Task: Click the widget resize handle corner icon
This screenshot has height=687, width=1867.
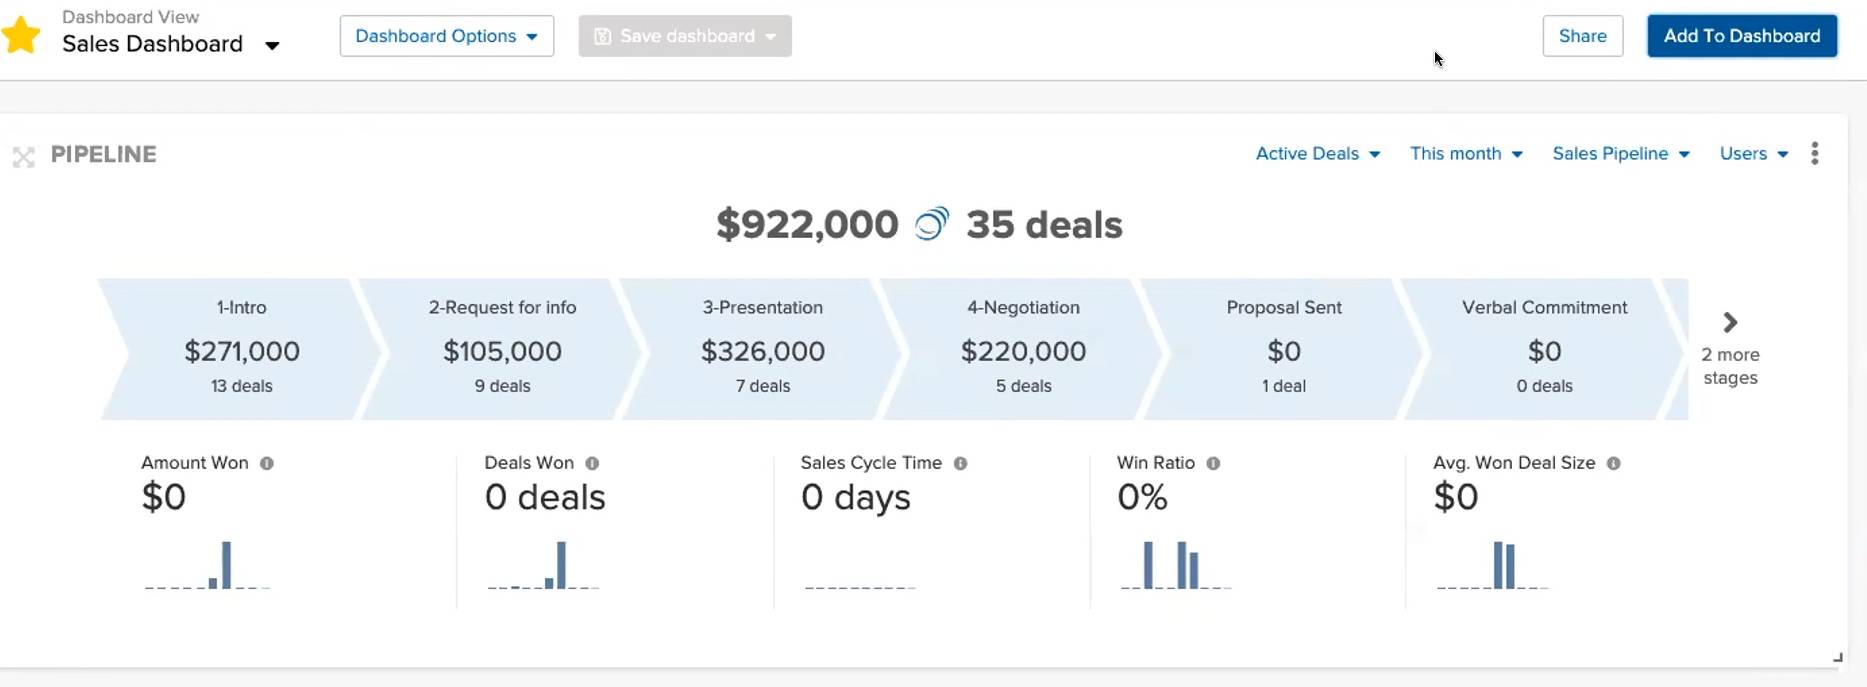Action: coord(1838,657)
